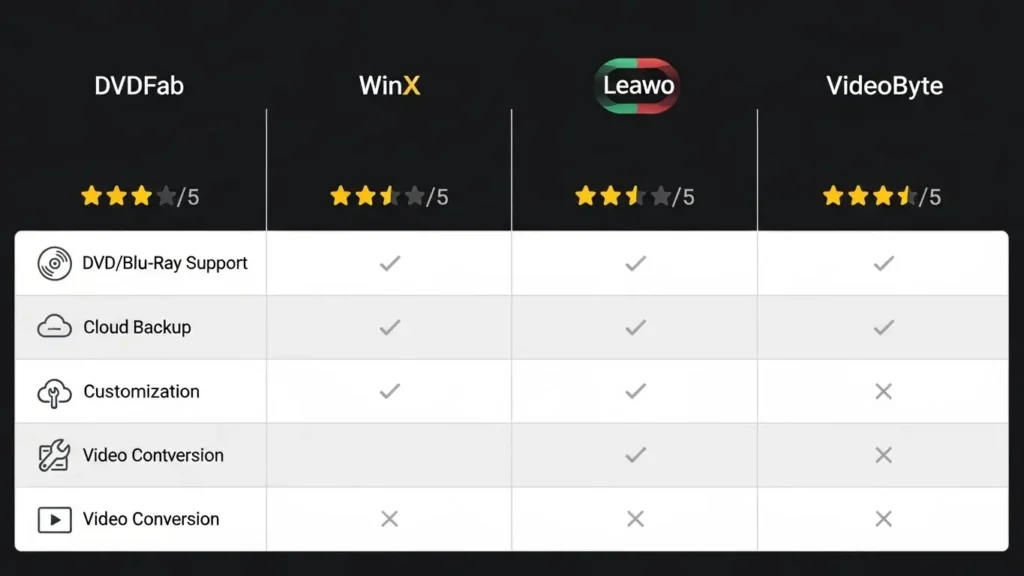Click the WinX star rating
This screenshot has height=576, width=1024.
coord(389,196)
